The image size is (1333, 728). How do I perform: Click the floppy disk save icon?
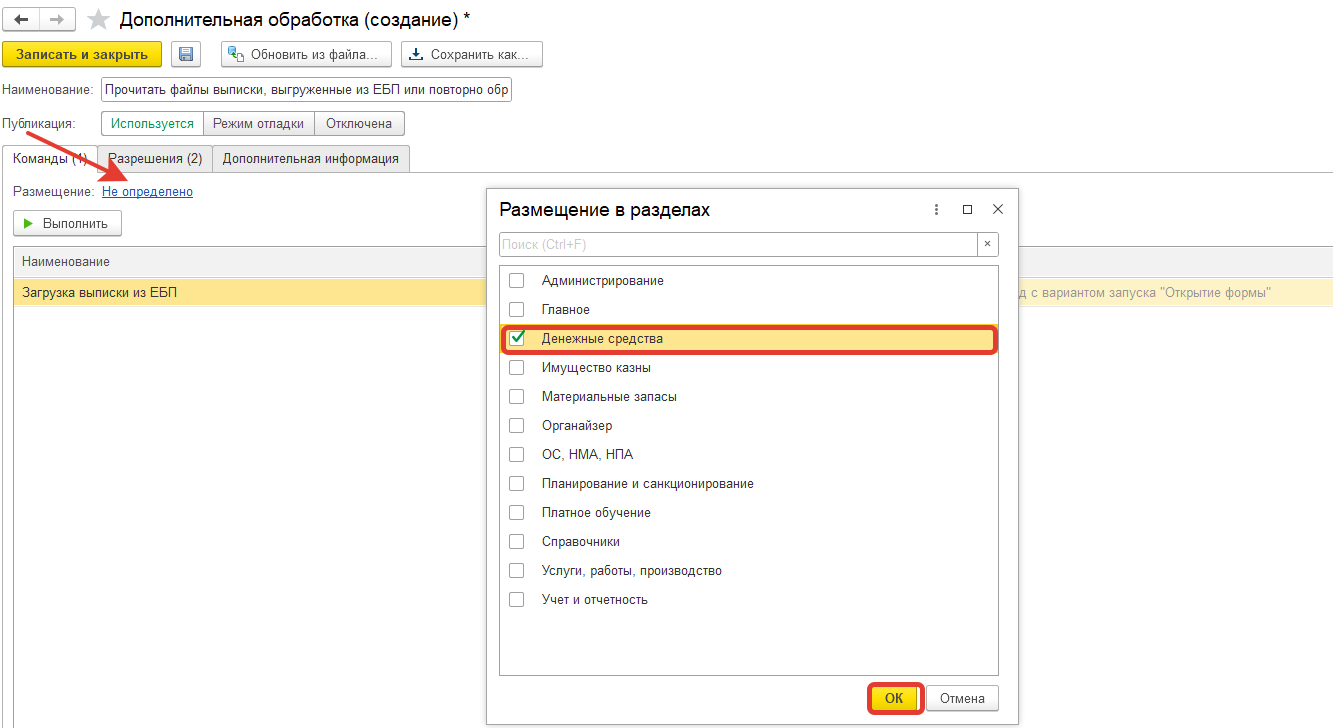coord(186,54)
